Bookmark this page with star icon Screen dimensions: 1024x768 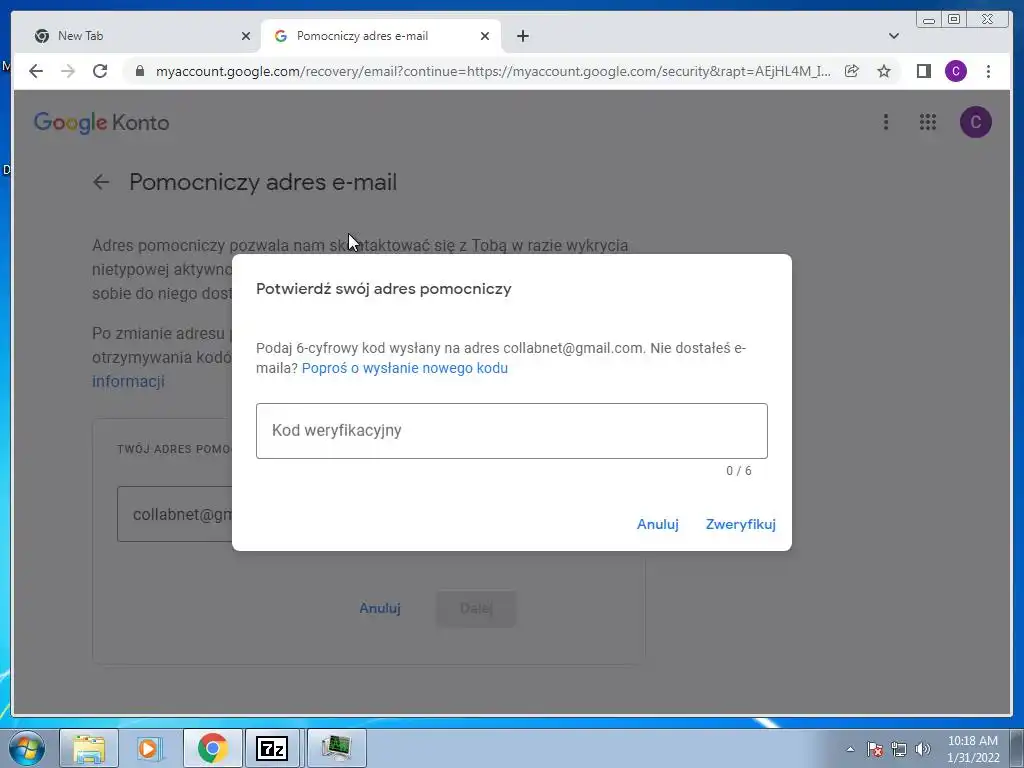coord(884,71)
